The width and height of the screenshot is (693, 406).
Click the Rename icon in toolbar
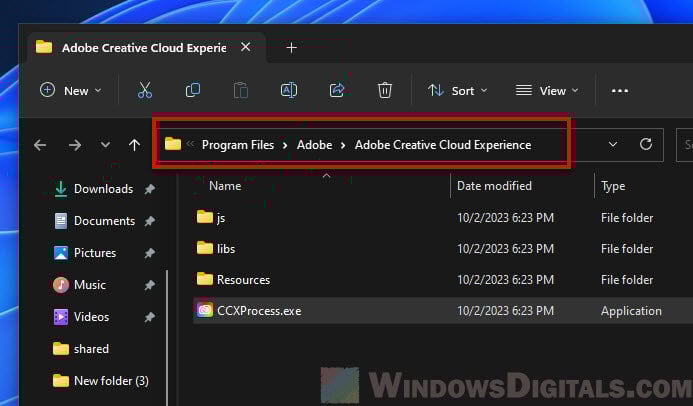click(289, 90)
